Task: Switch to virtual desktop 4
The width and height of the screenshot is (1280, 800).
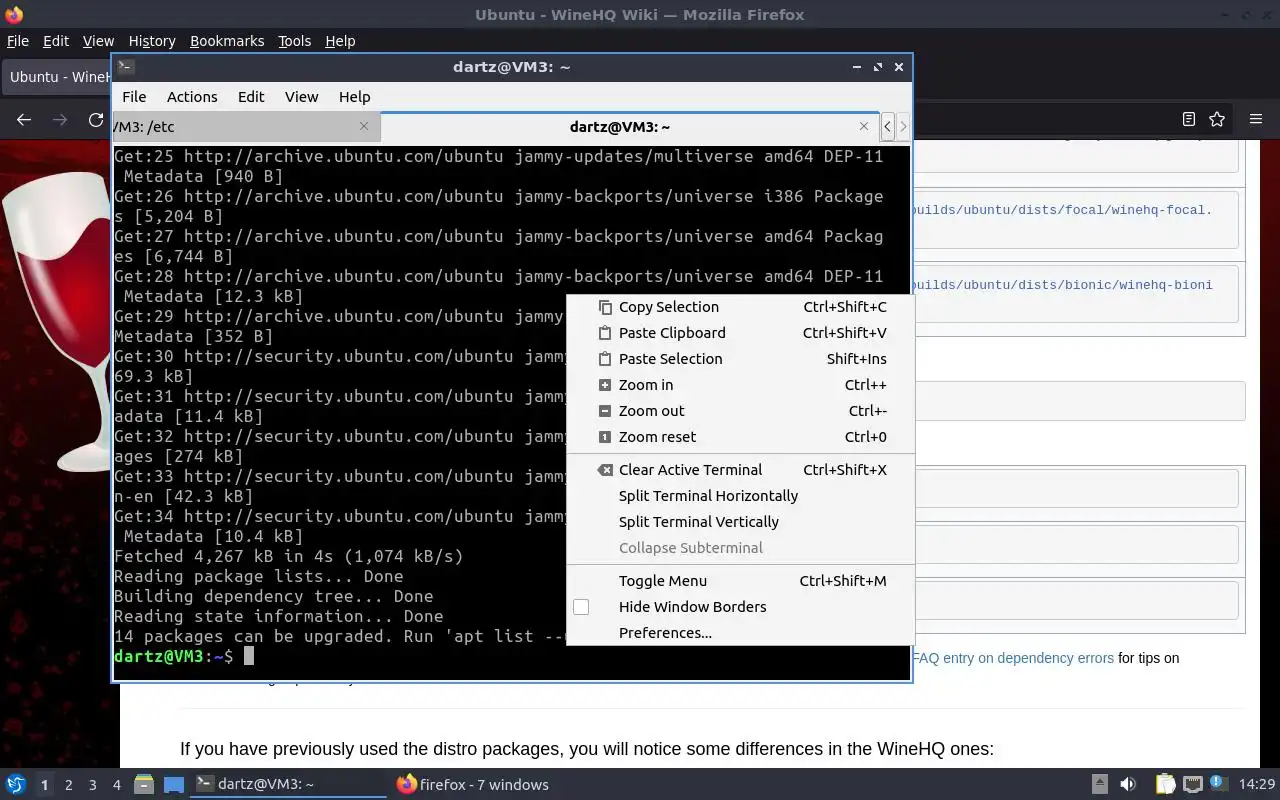Action: coord(117,785)
